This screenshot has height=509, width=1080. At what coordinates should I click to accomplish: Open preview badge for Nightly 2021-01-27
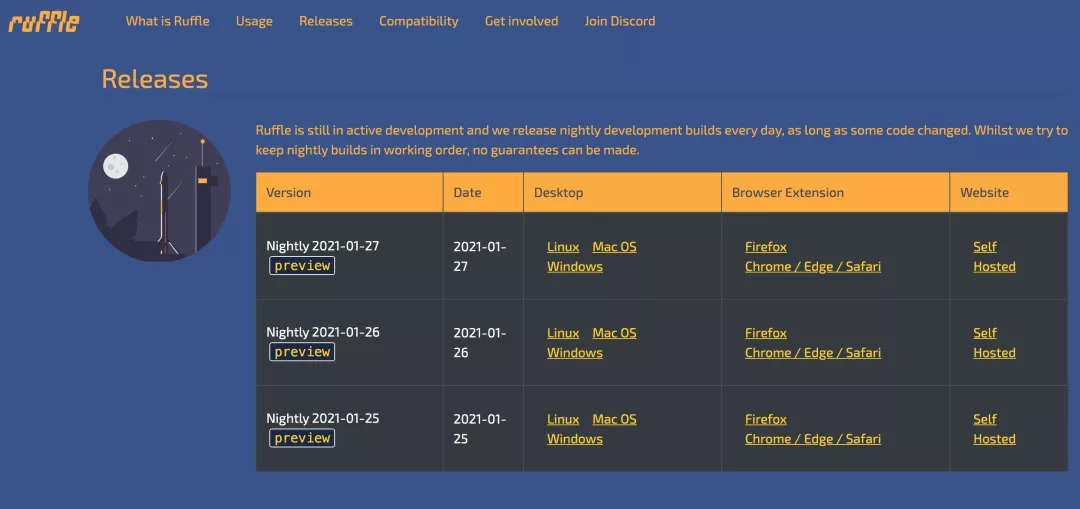[x=302, y=266]
